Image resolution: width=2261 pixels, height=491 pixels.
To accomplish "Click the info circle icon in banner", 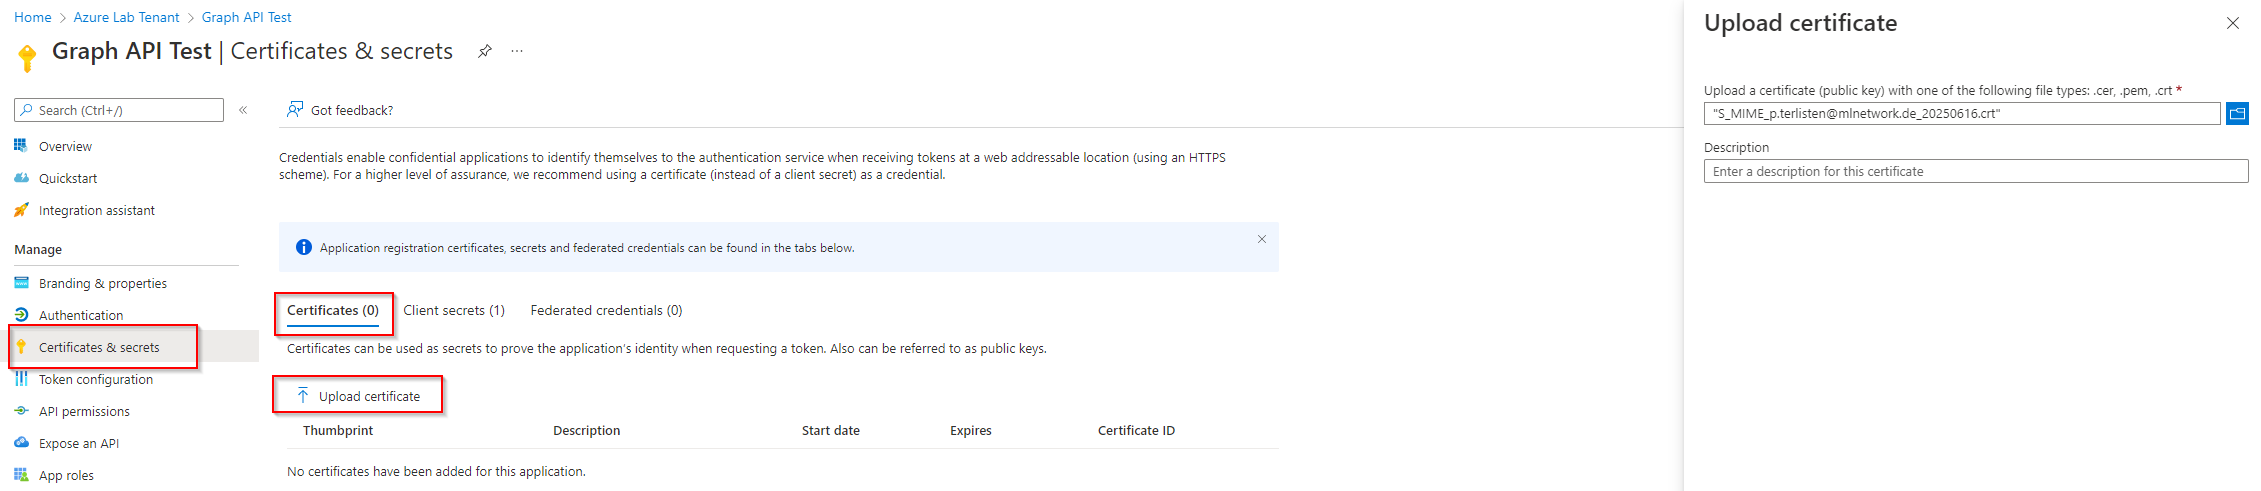I will (304, 247).
